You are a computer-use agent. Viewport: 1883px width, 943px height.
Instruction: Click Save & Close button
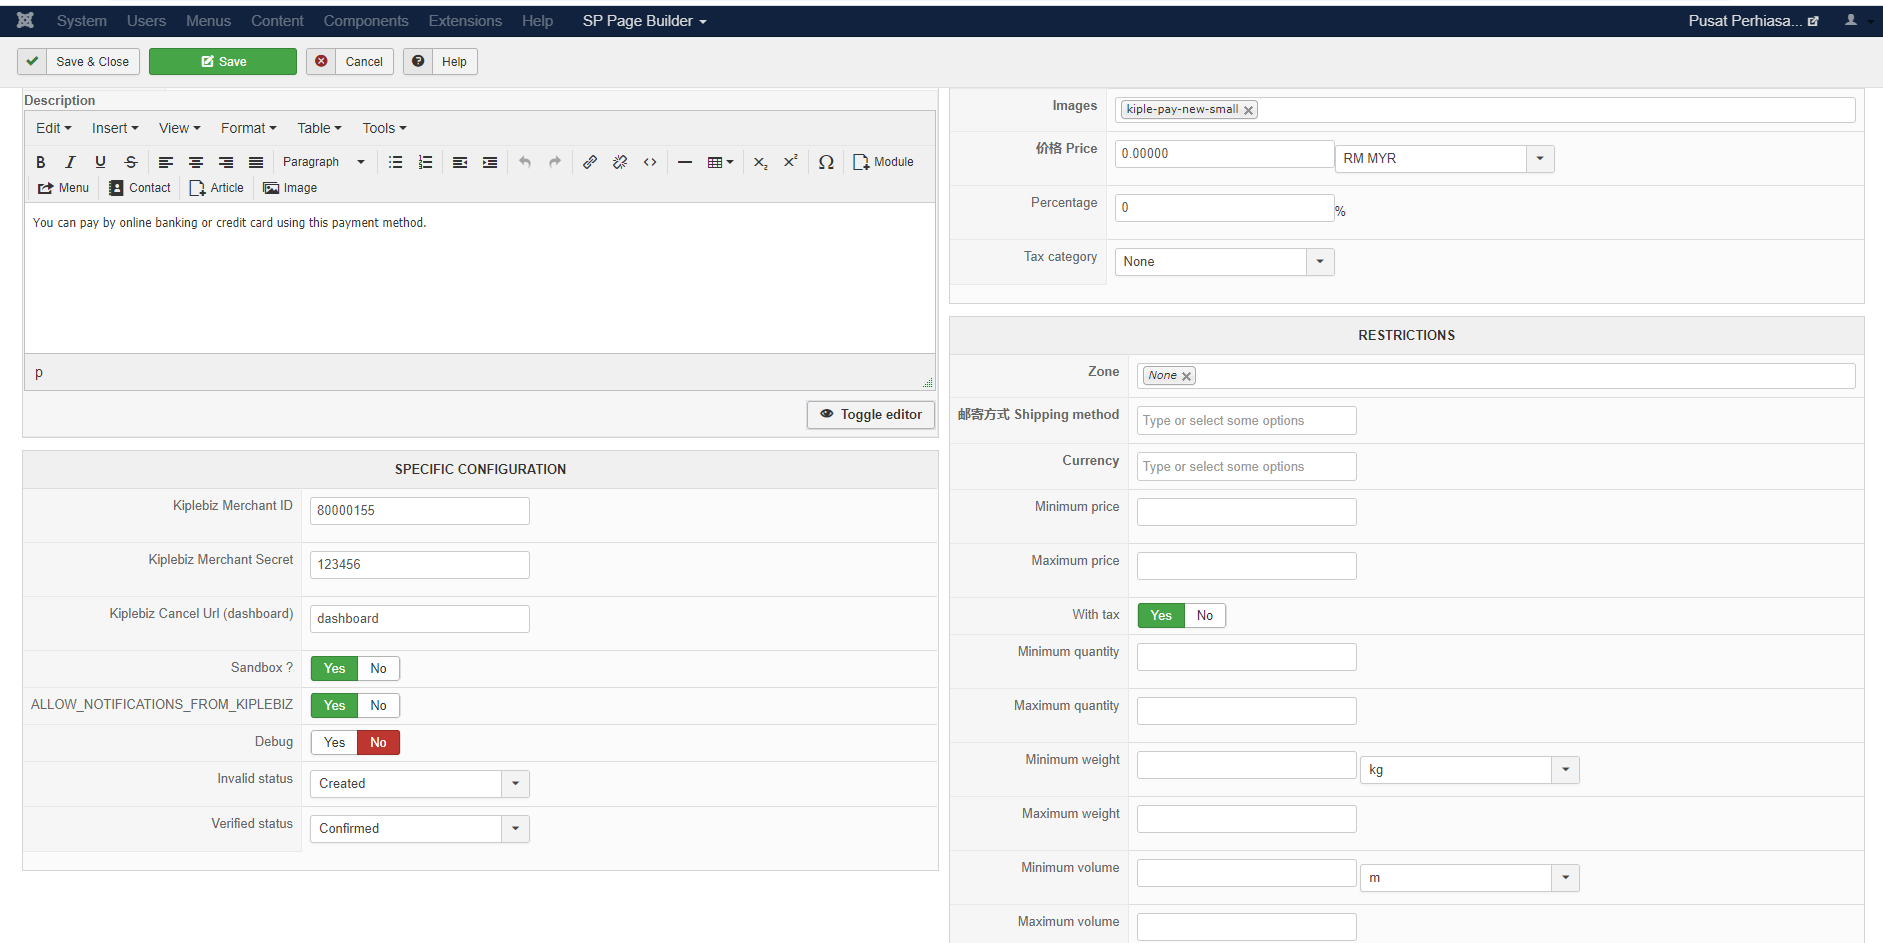tap(78, 62)
